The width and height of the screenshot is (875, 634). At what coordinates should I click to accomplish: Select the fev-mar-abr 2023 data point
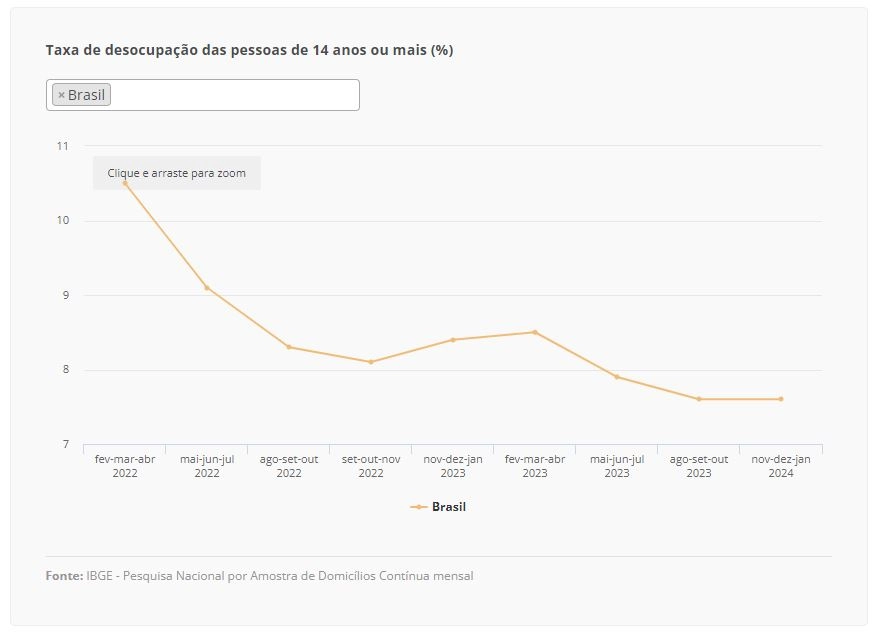click(535, 332)
